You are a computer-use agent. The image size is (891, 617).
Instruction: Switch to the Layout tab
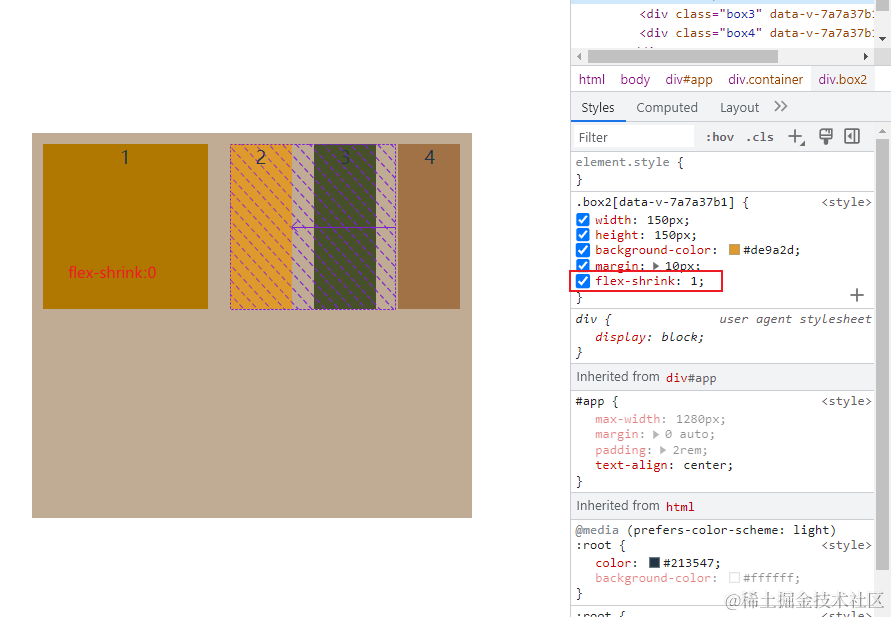pyautogui.click(x=739, y=107)
